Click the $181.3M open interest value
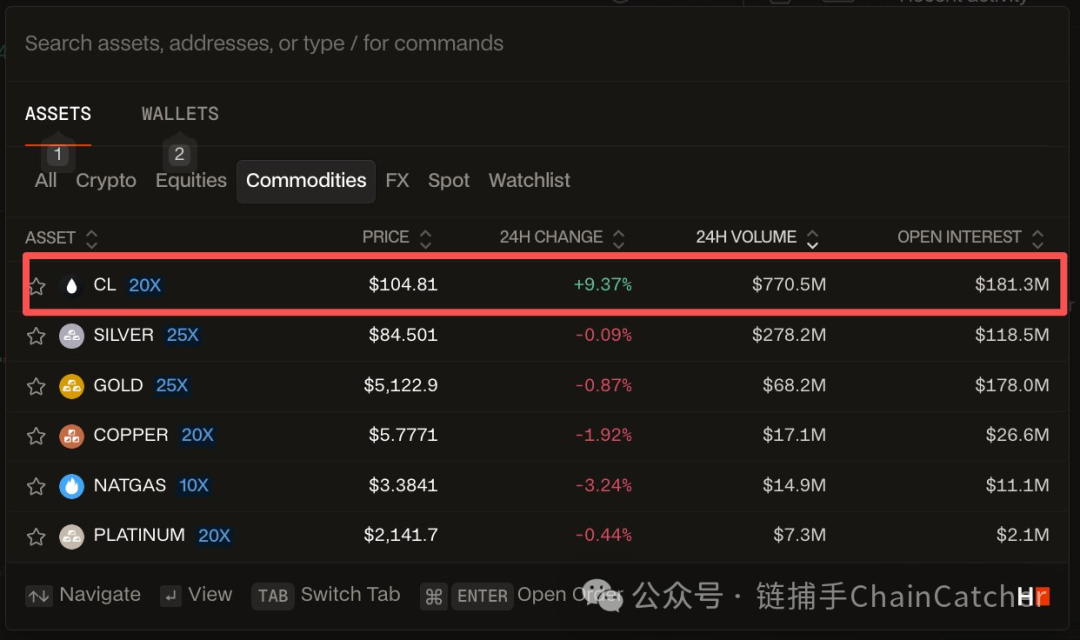 [1012, 285]
